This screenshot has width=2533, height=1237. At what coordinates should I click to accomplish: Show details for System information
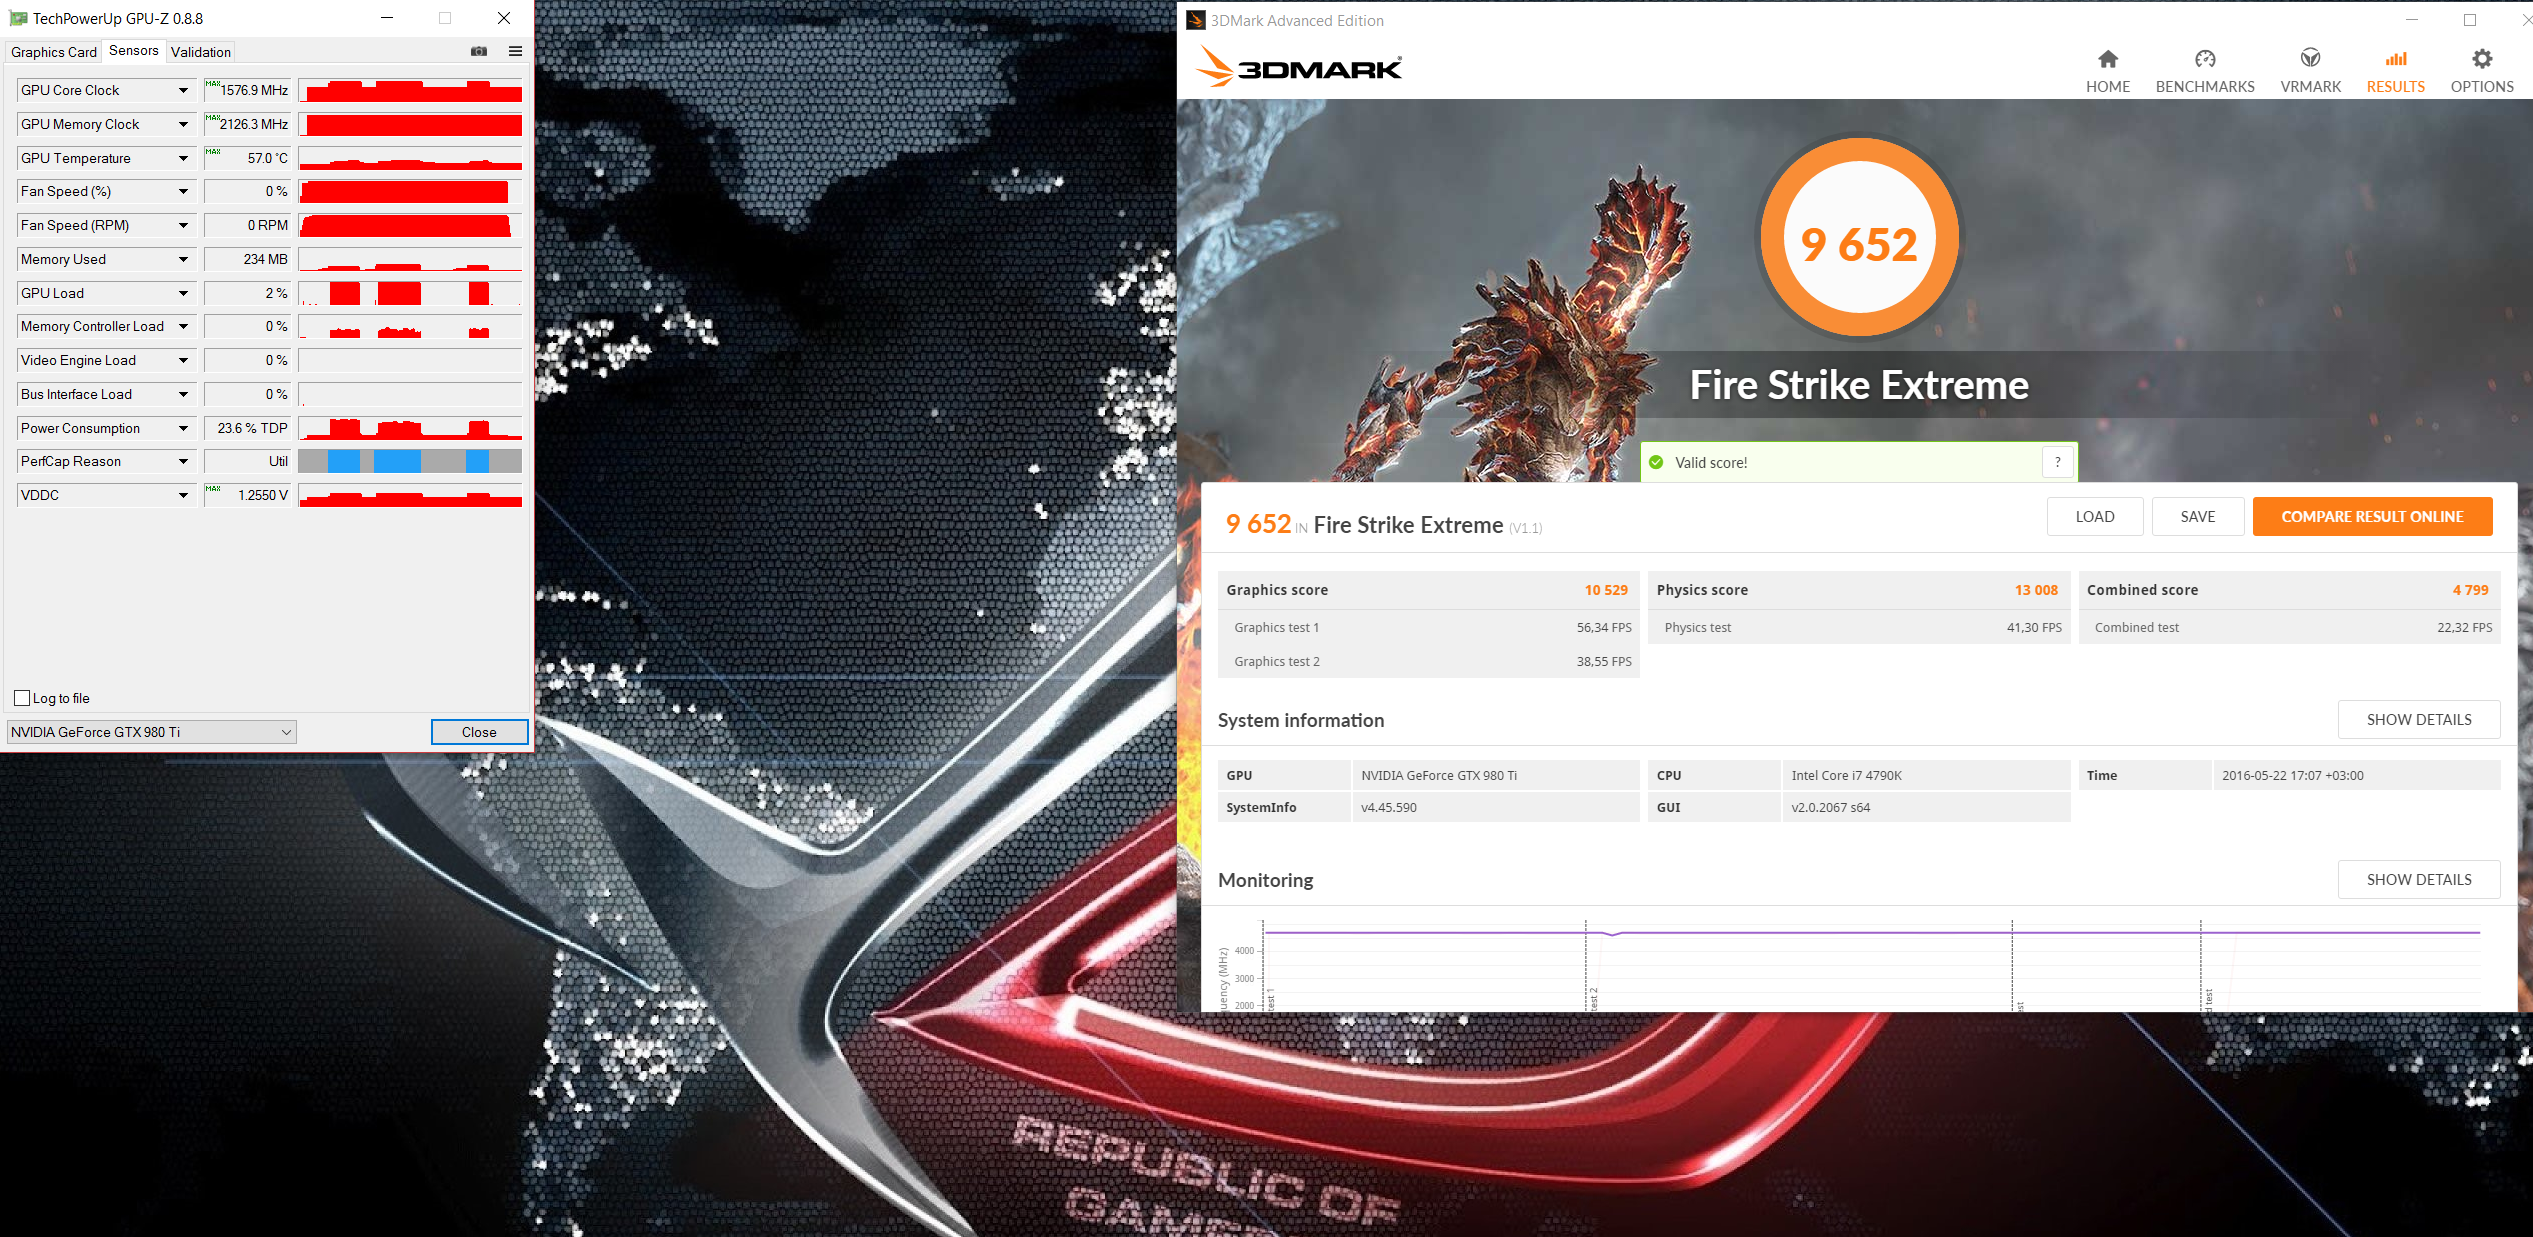point(2418,719)
